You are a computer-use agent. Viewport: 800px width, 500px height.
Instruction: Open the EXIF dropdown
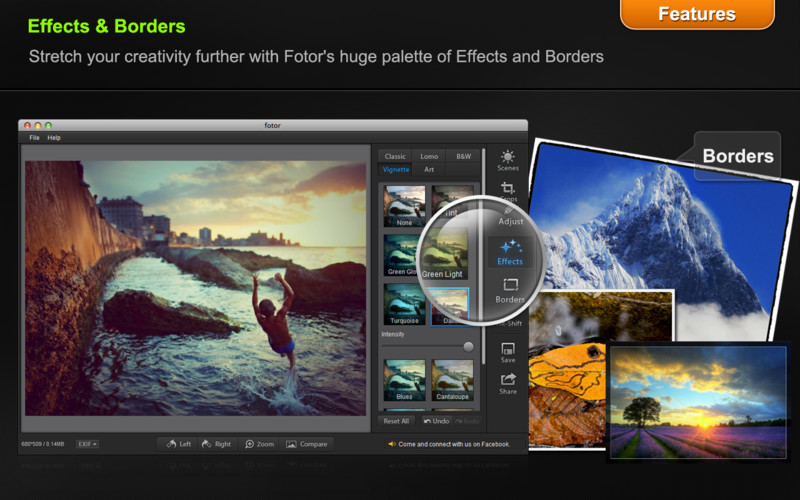click(87, 444)
